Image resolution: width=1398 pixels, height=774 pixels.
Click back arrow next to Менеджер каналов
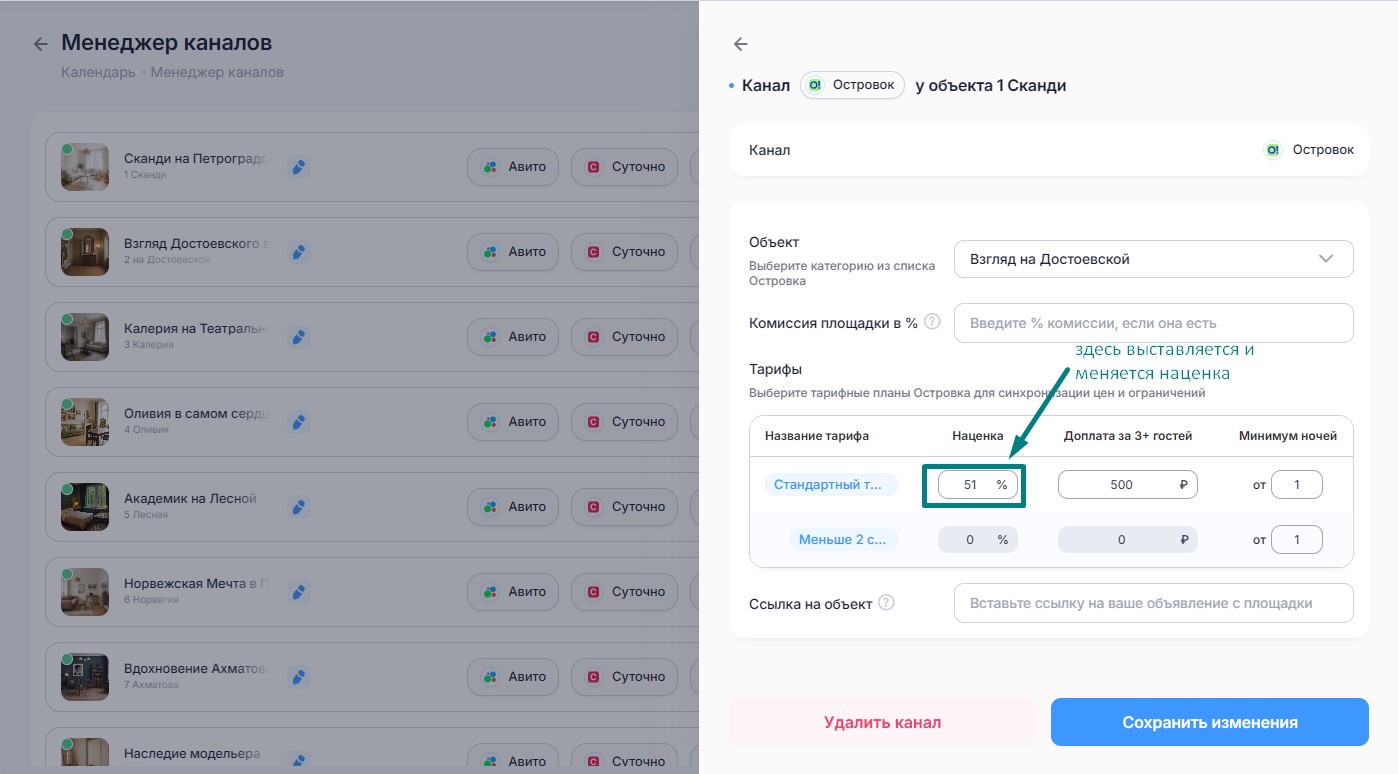coord(40,44)
